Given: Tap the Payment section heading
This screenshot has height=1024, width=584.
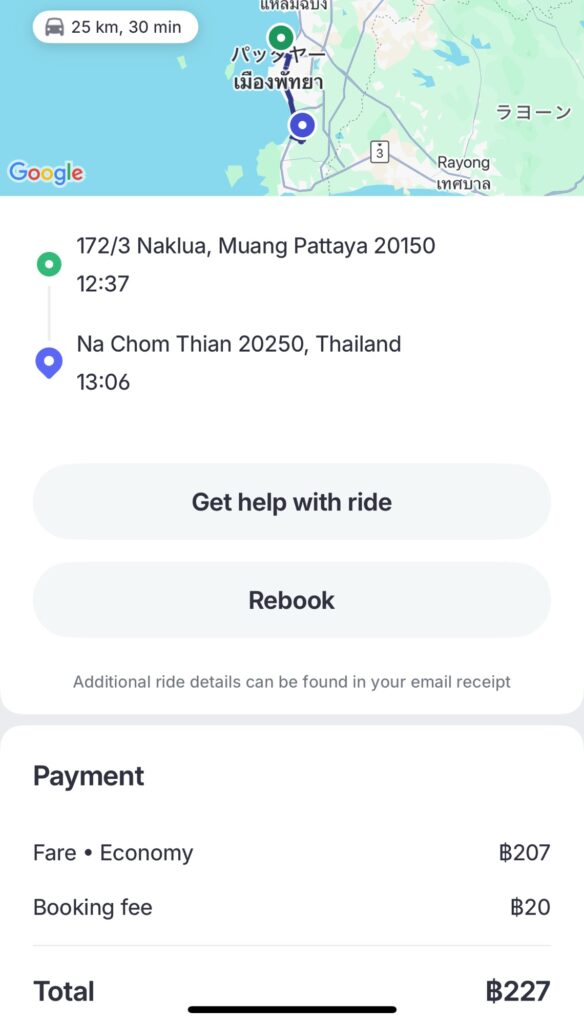Looking at the screenshot, I should 89,776.
